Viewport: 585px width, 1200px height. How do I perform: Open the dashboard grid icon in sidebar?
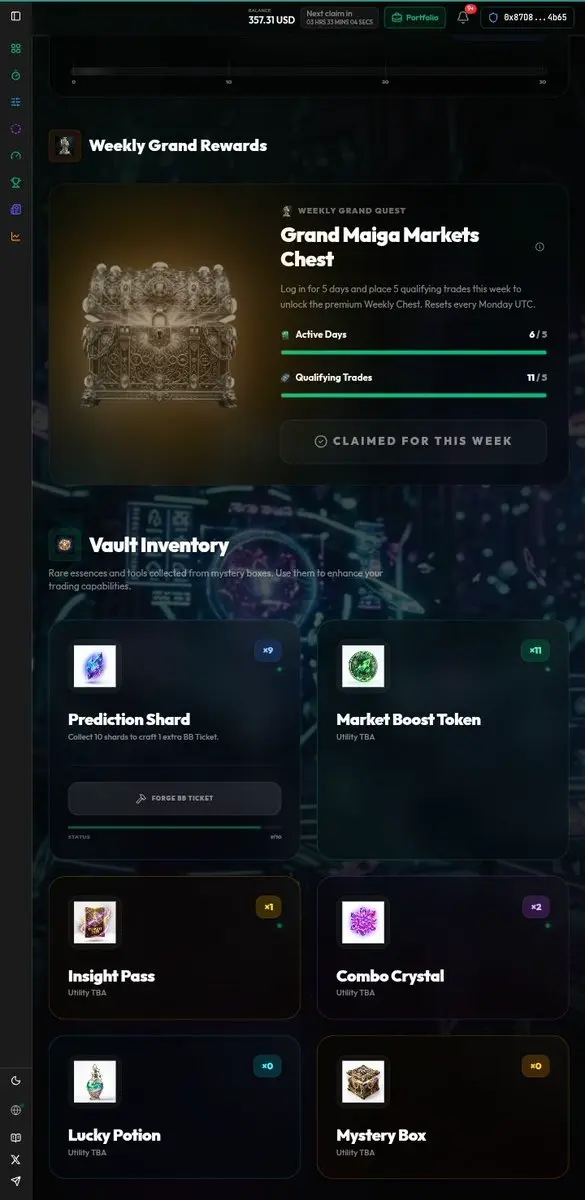(15, 48)
